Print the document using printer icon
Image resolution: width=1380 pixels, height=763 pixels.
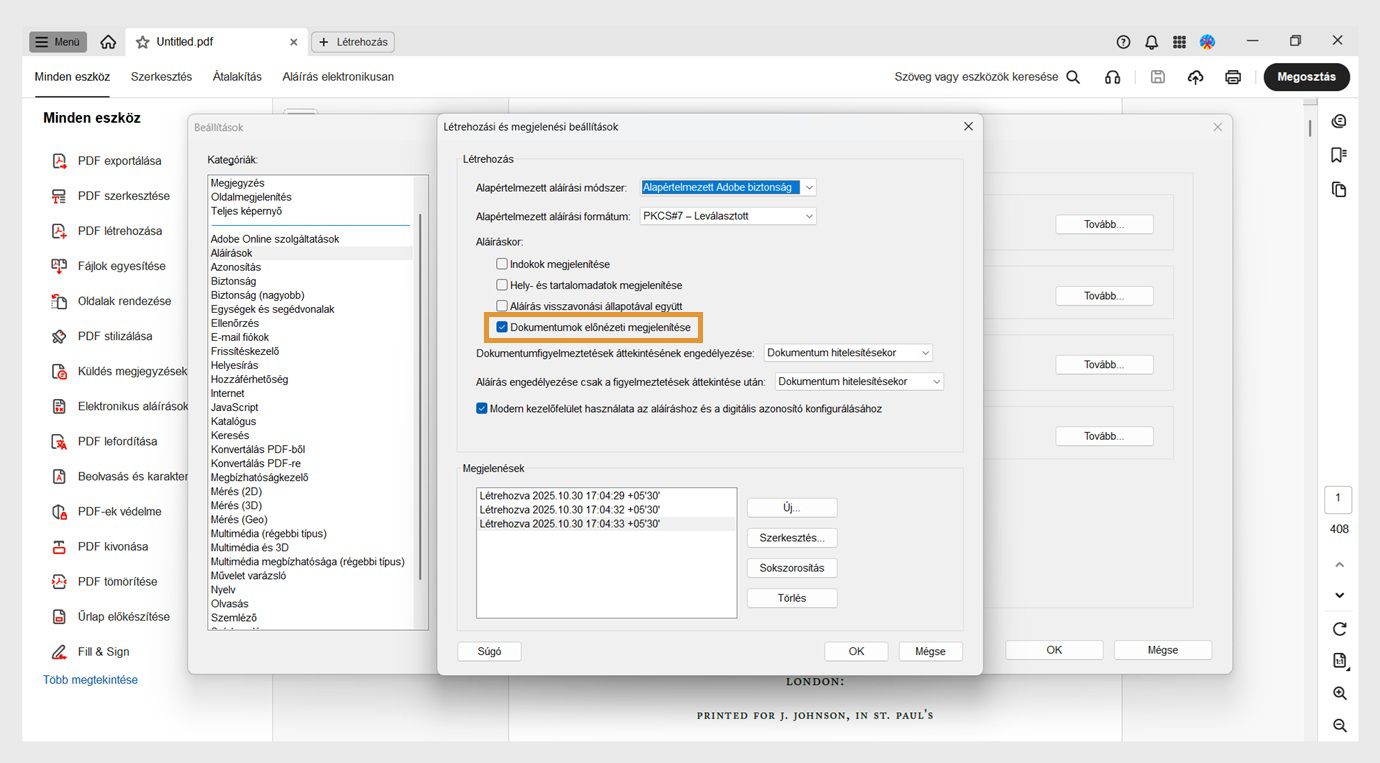point(1233,77)
